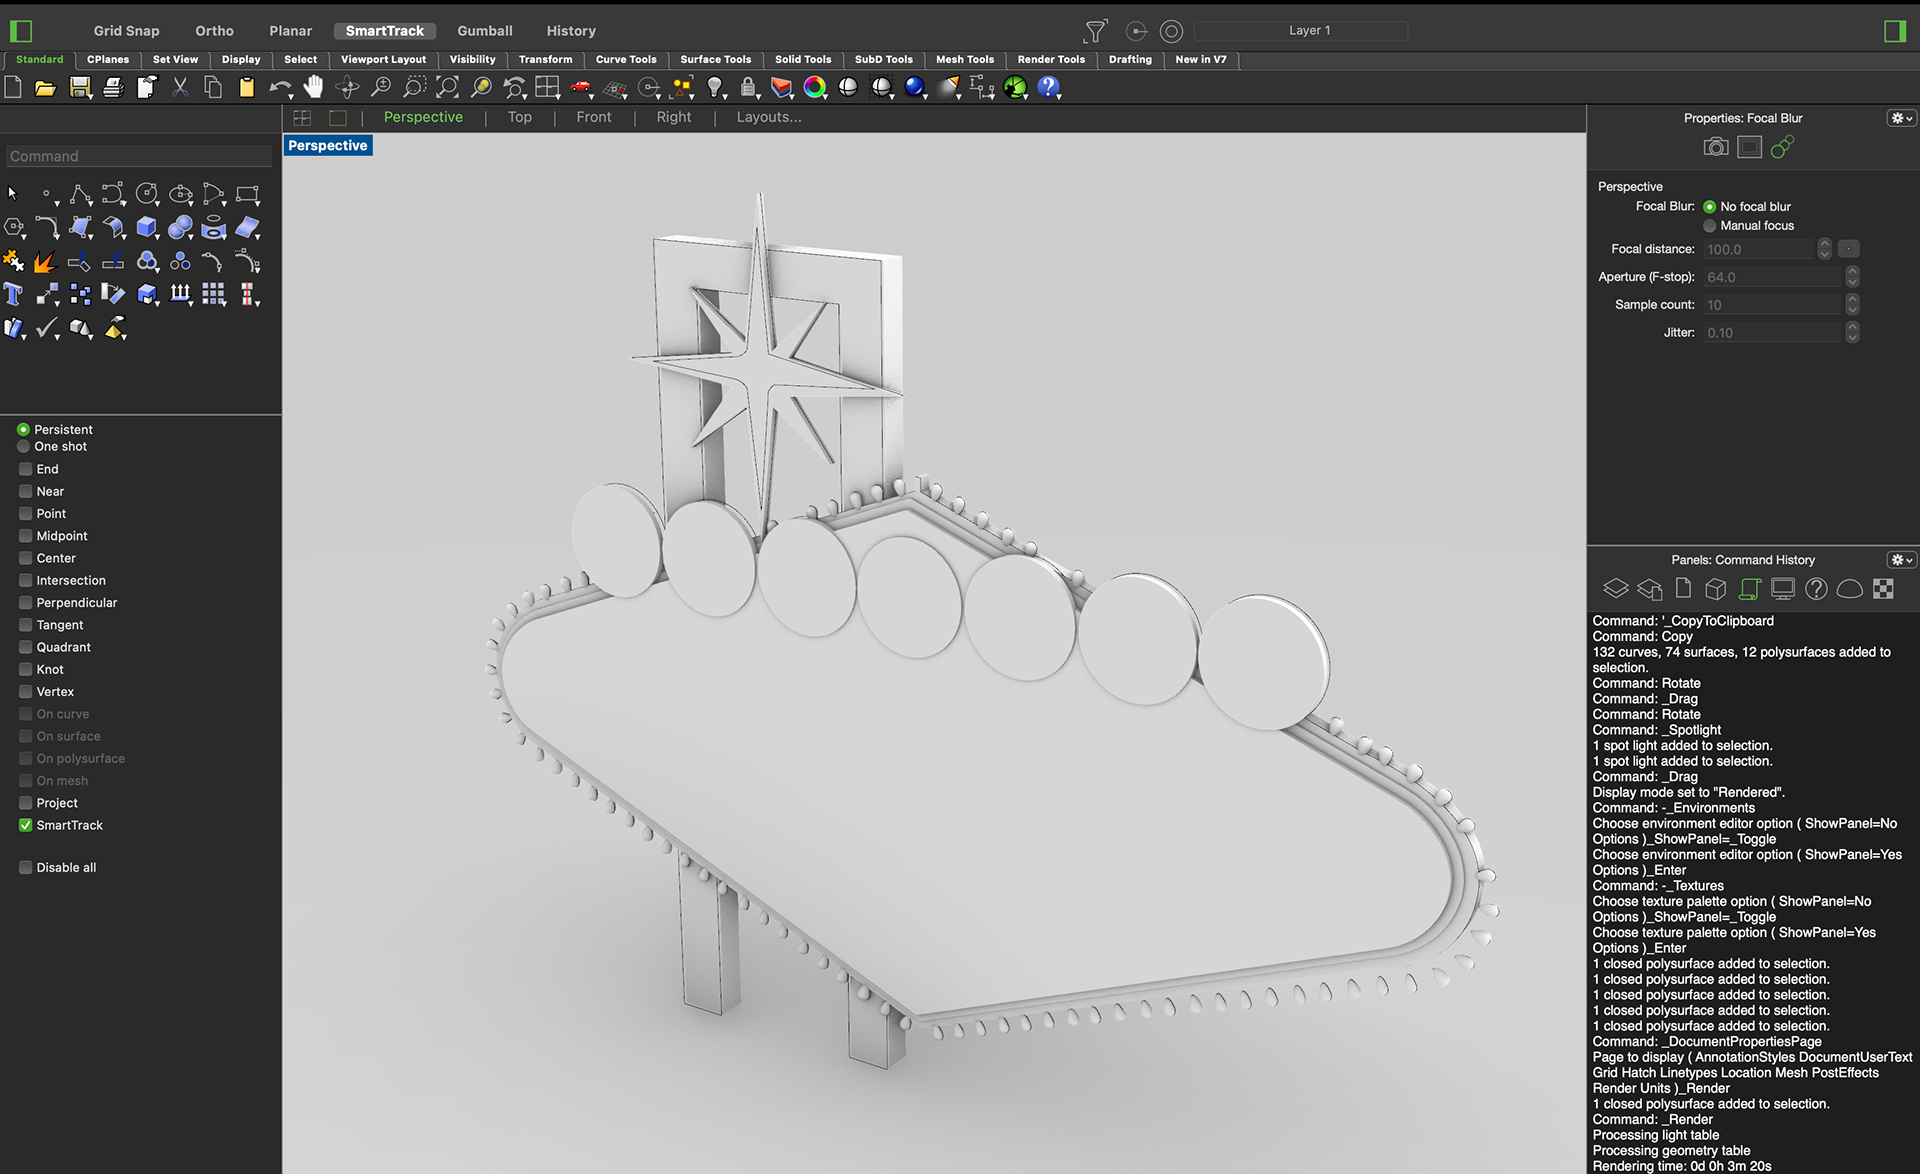Click the selection filter funnel icon
This screenshot has width=1920, height=1174.
point(1095,32)
